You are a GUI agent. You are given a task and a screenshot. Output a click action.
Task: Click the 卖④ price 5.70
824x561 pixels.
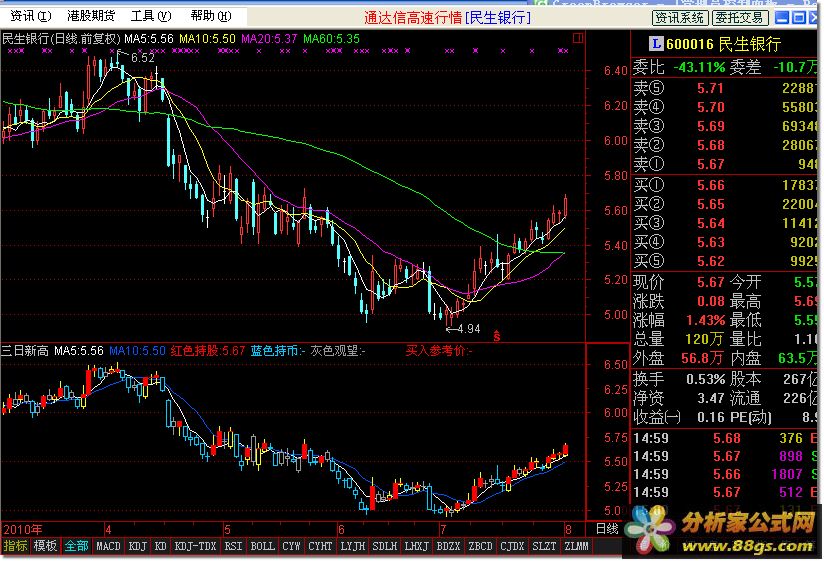710,107
